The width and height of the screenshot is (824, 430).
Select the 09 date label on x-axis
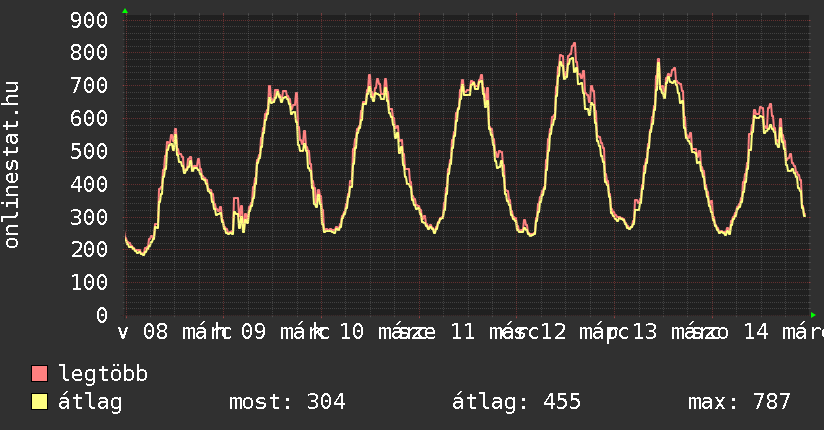pyautogui.click(x=254, y=332)
